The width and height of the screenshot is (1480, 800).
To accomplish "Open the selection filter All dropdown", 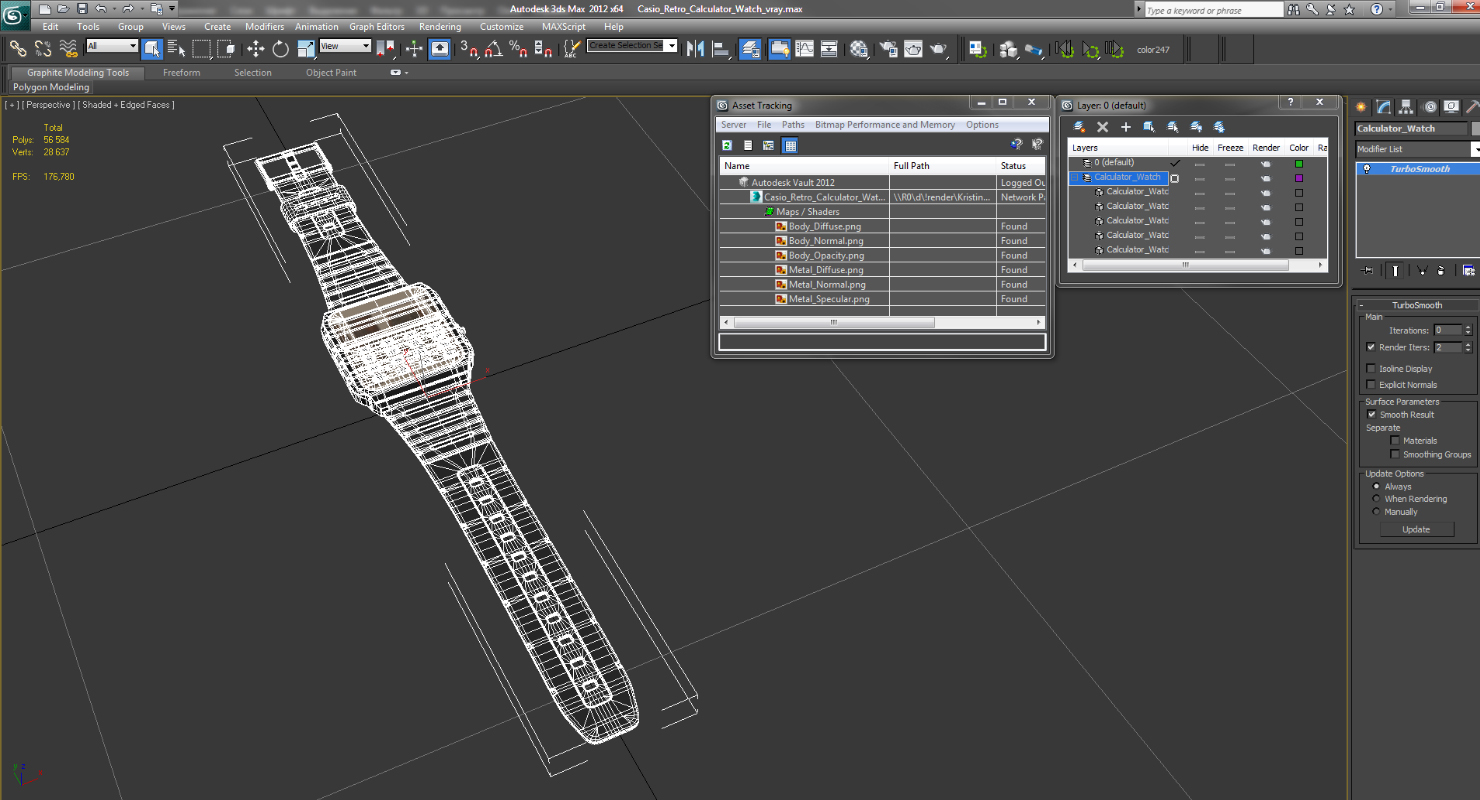I will point(112,46).
